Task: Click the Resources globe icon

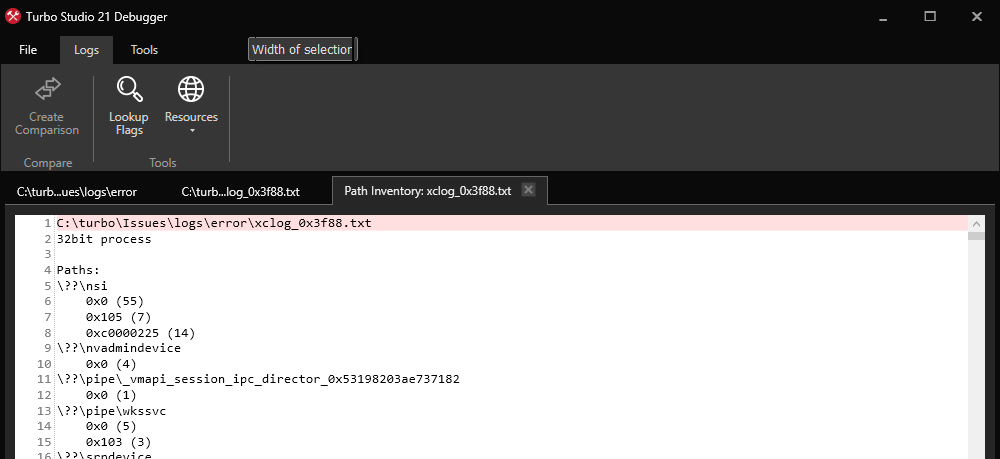Action: 191,90
